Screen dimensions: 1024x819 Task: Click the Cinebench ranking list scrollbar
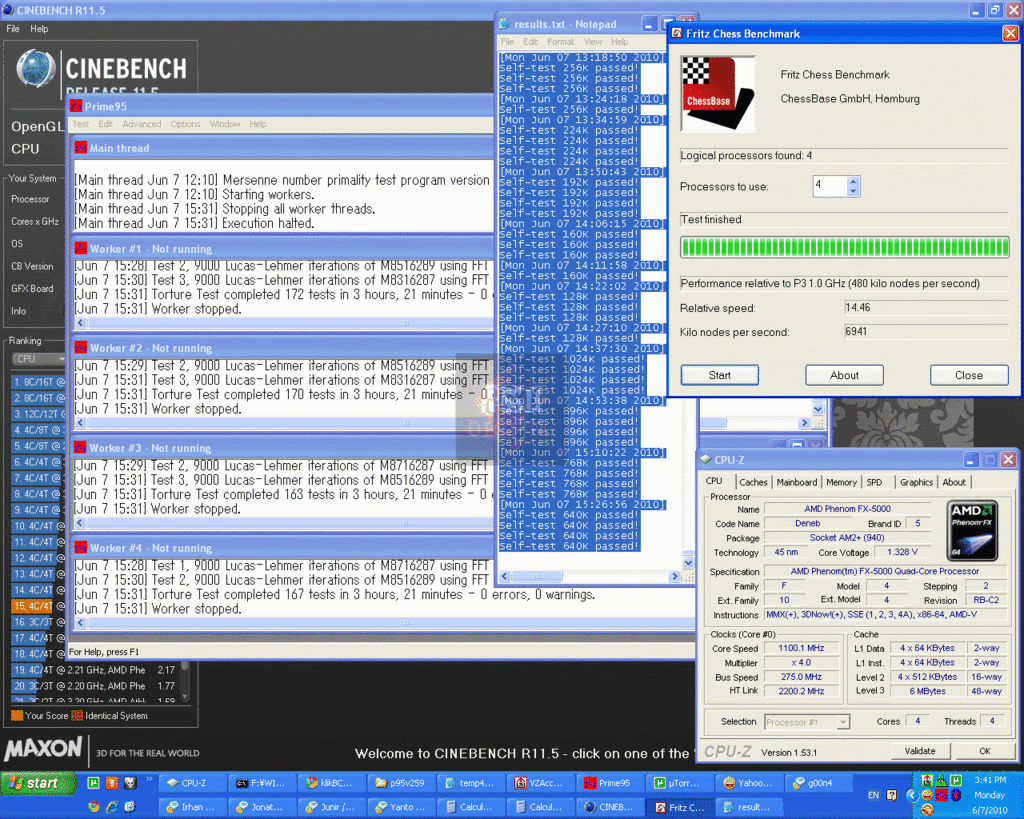point(185,681)
